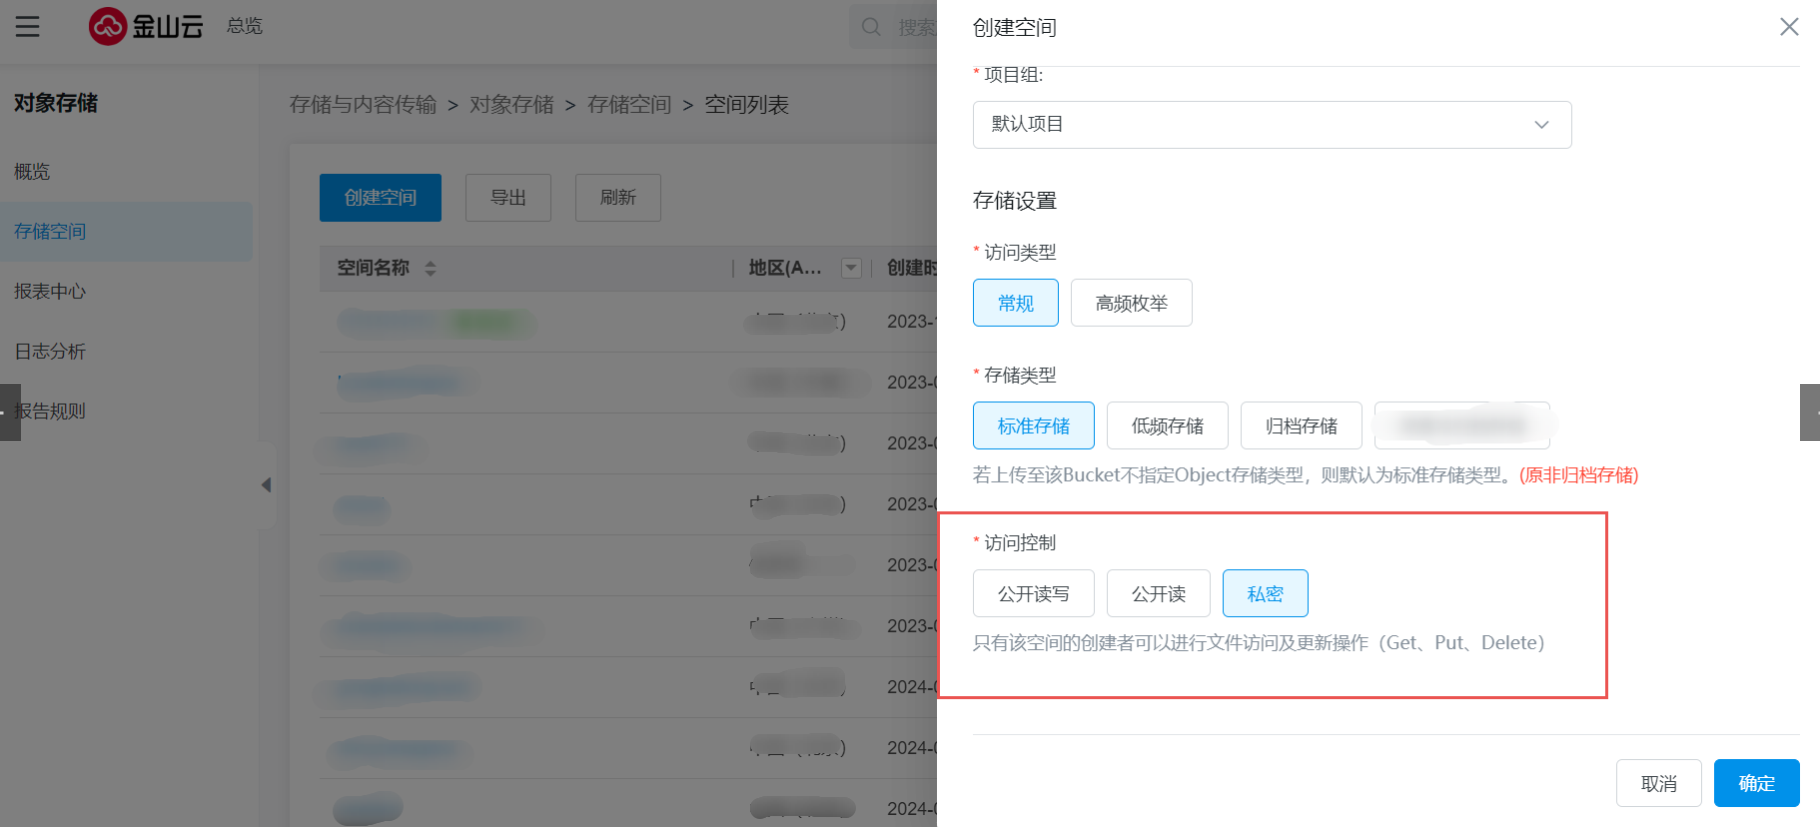The width and height of the screenshot is (1820, 827).
Task: Click the right edge panel handle
Action: 1810,412
